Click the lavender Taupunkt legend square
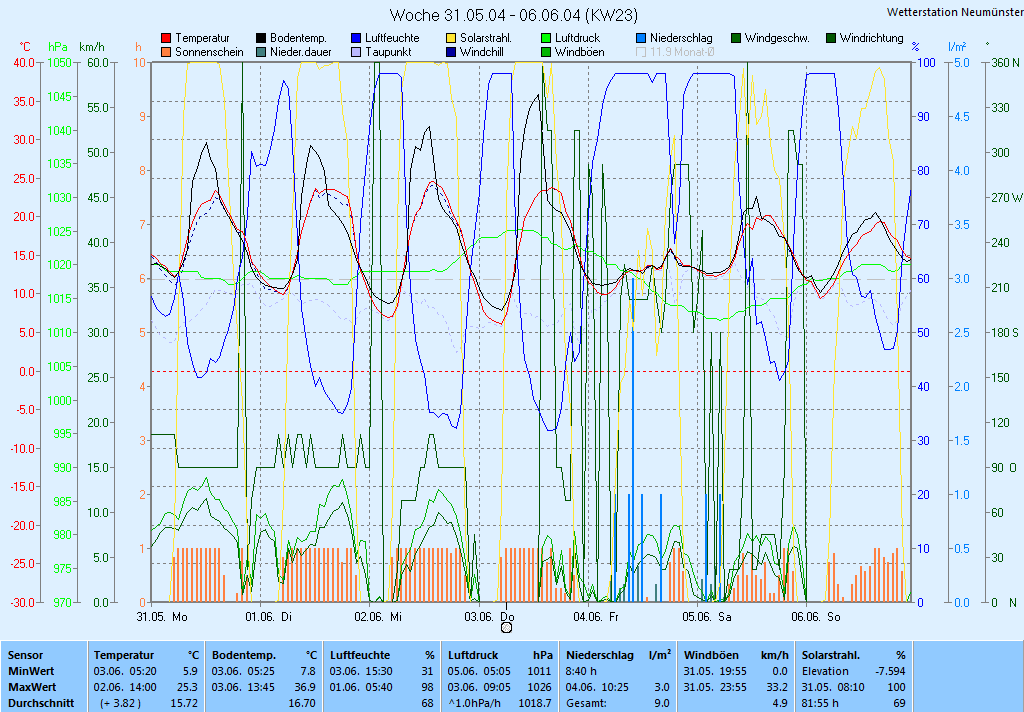This screenshot has height=712, width=1024. [x=357, y=52]
